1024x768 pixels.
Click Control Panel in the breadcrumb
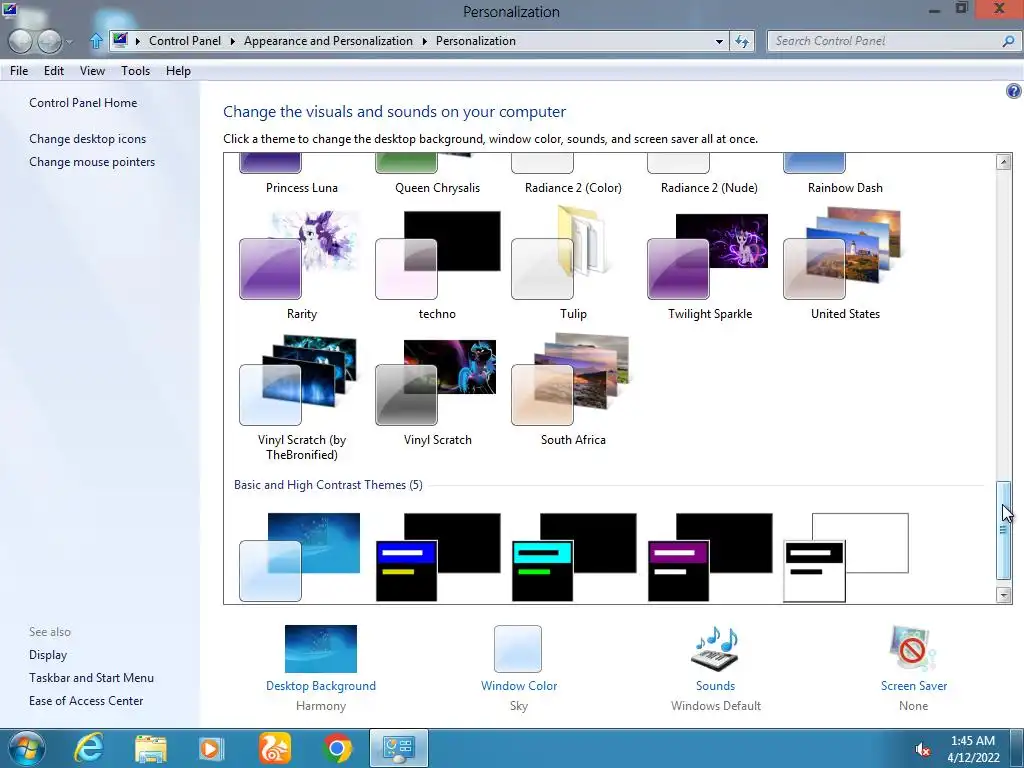click(185, 40)
